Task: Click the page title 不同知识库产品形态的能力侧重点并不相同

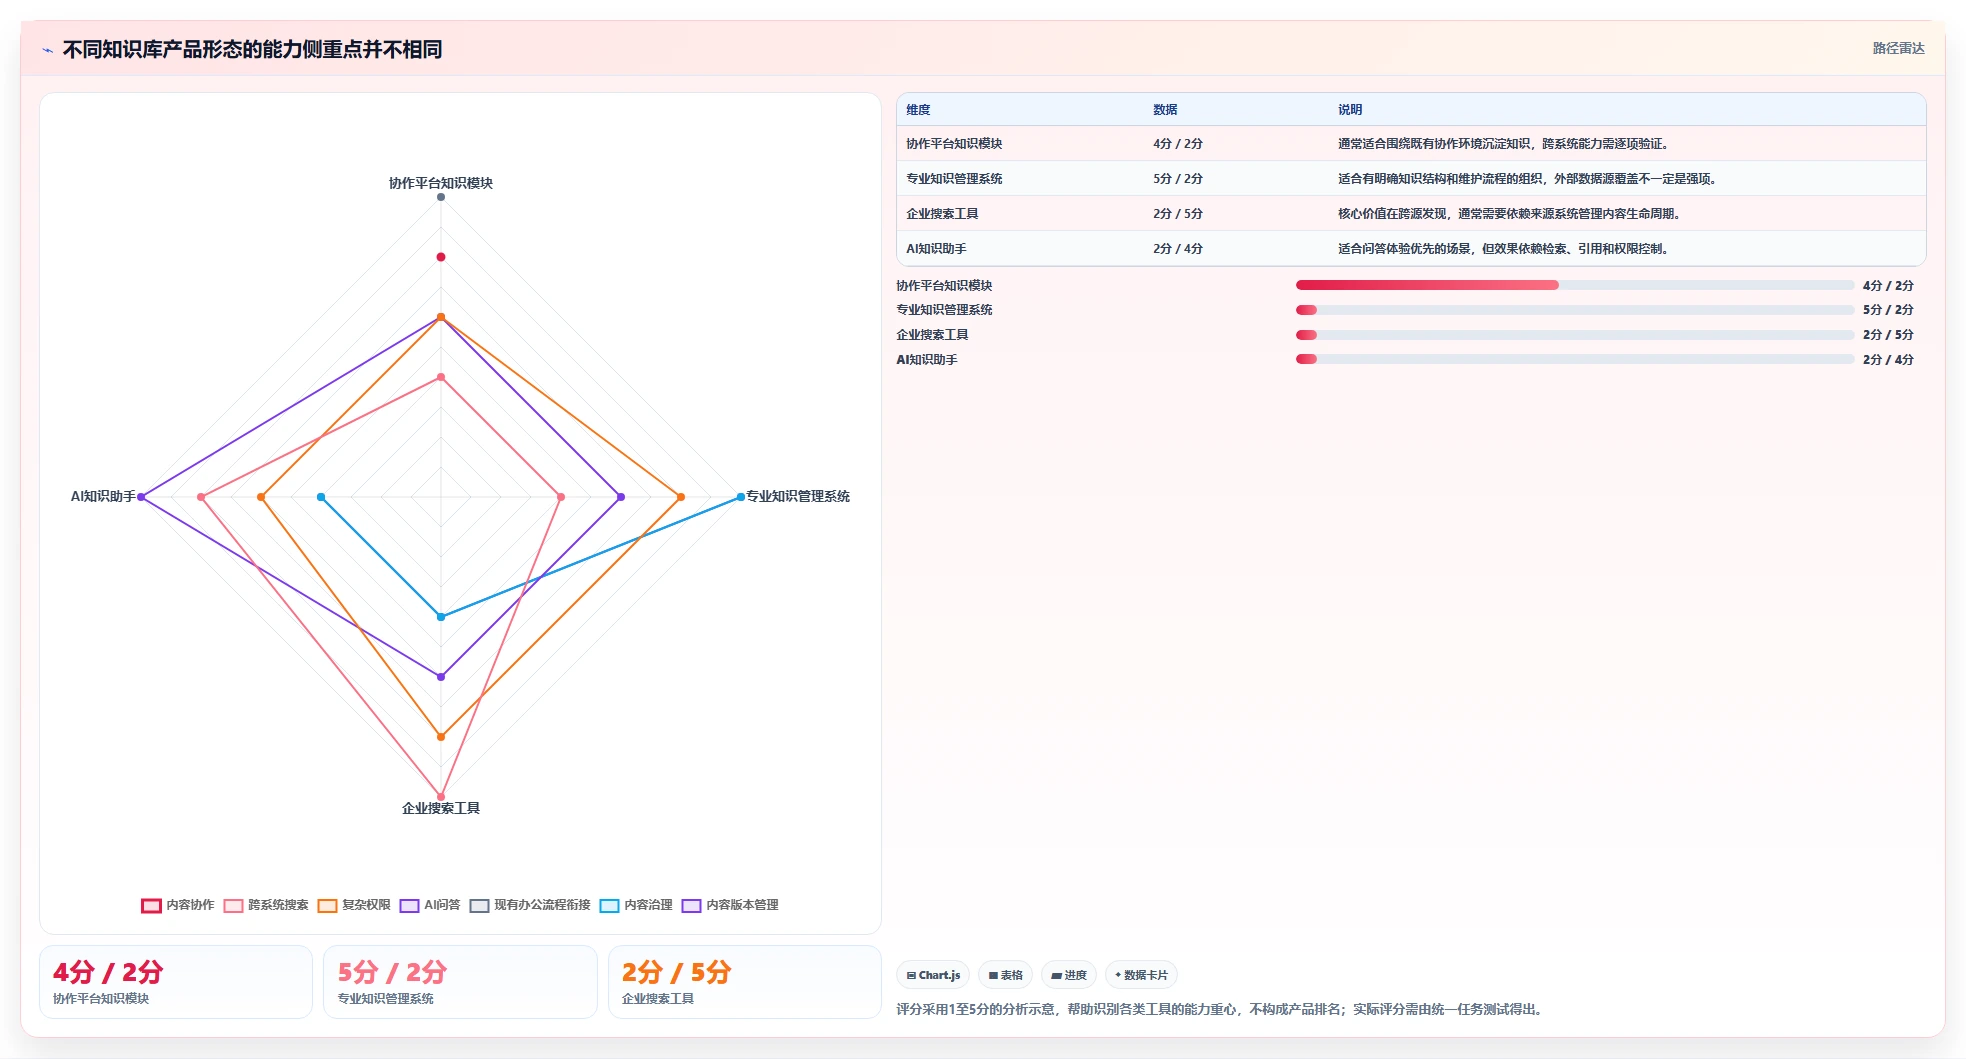Action: [x=252, y=49]
